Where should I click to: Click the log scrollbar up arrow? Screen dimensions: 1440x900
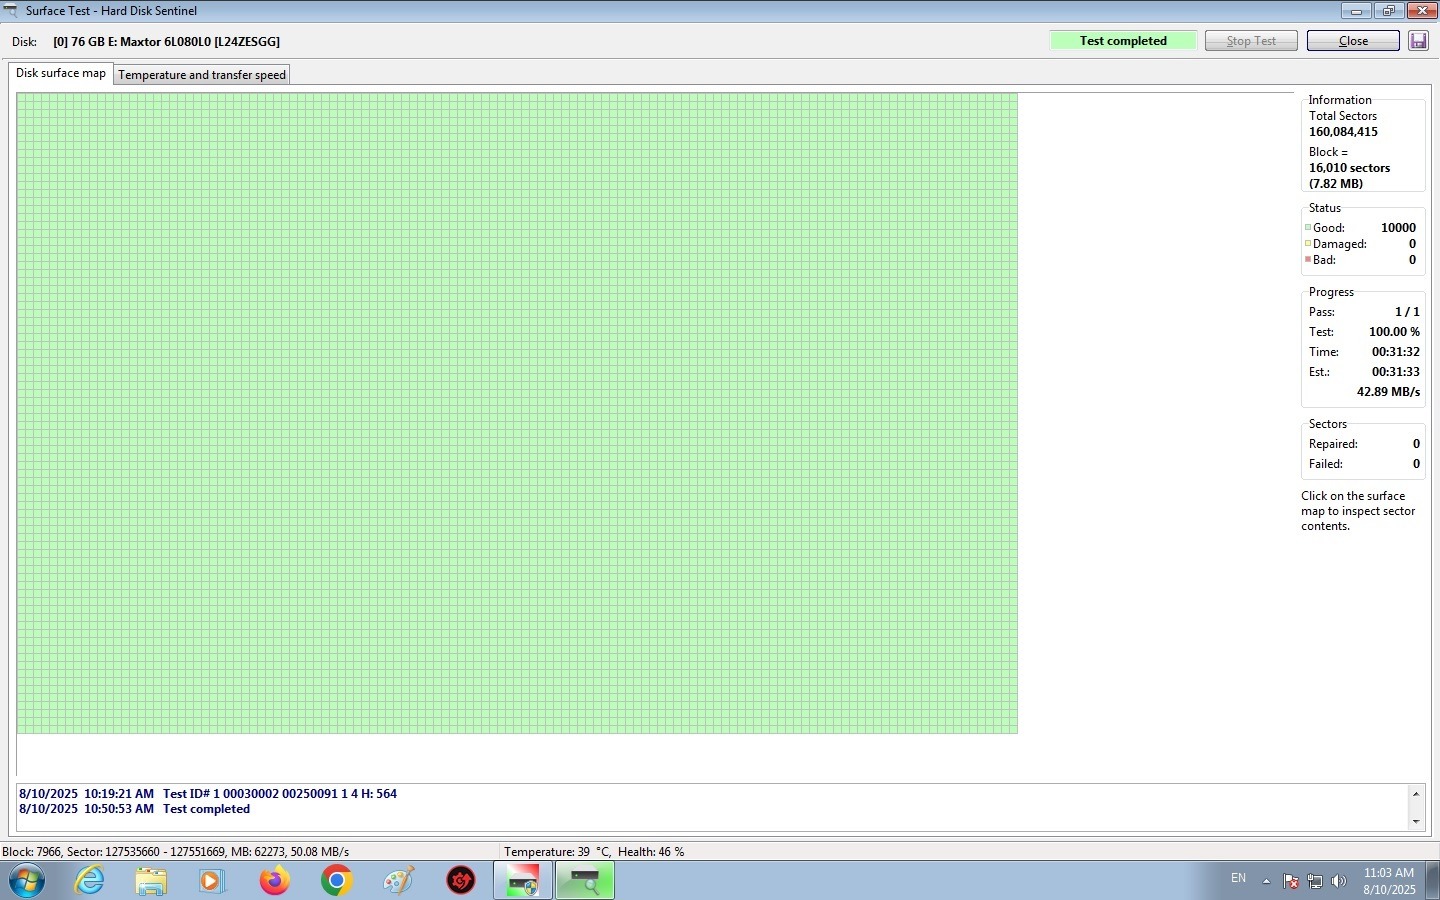pos(1416,794)
